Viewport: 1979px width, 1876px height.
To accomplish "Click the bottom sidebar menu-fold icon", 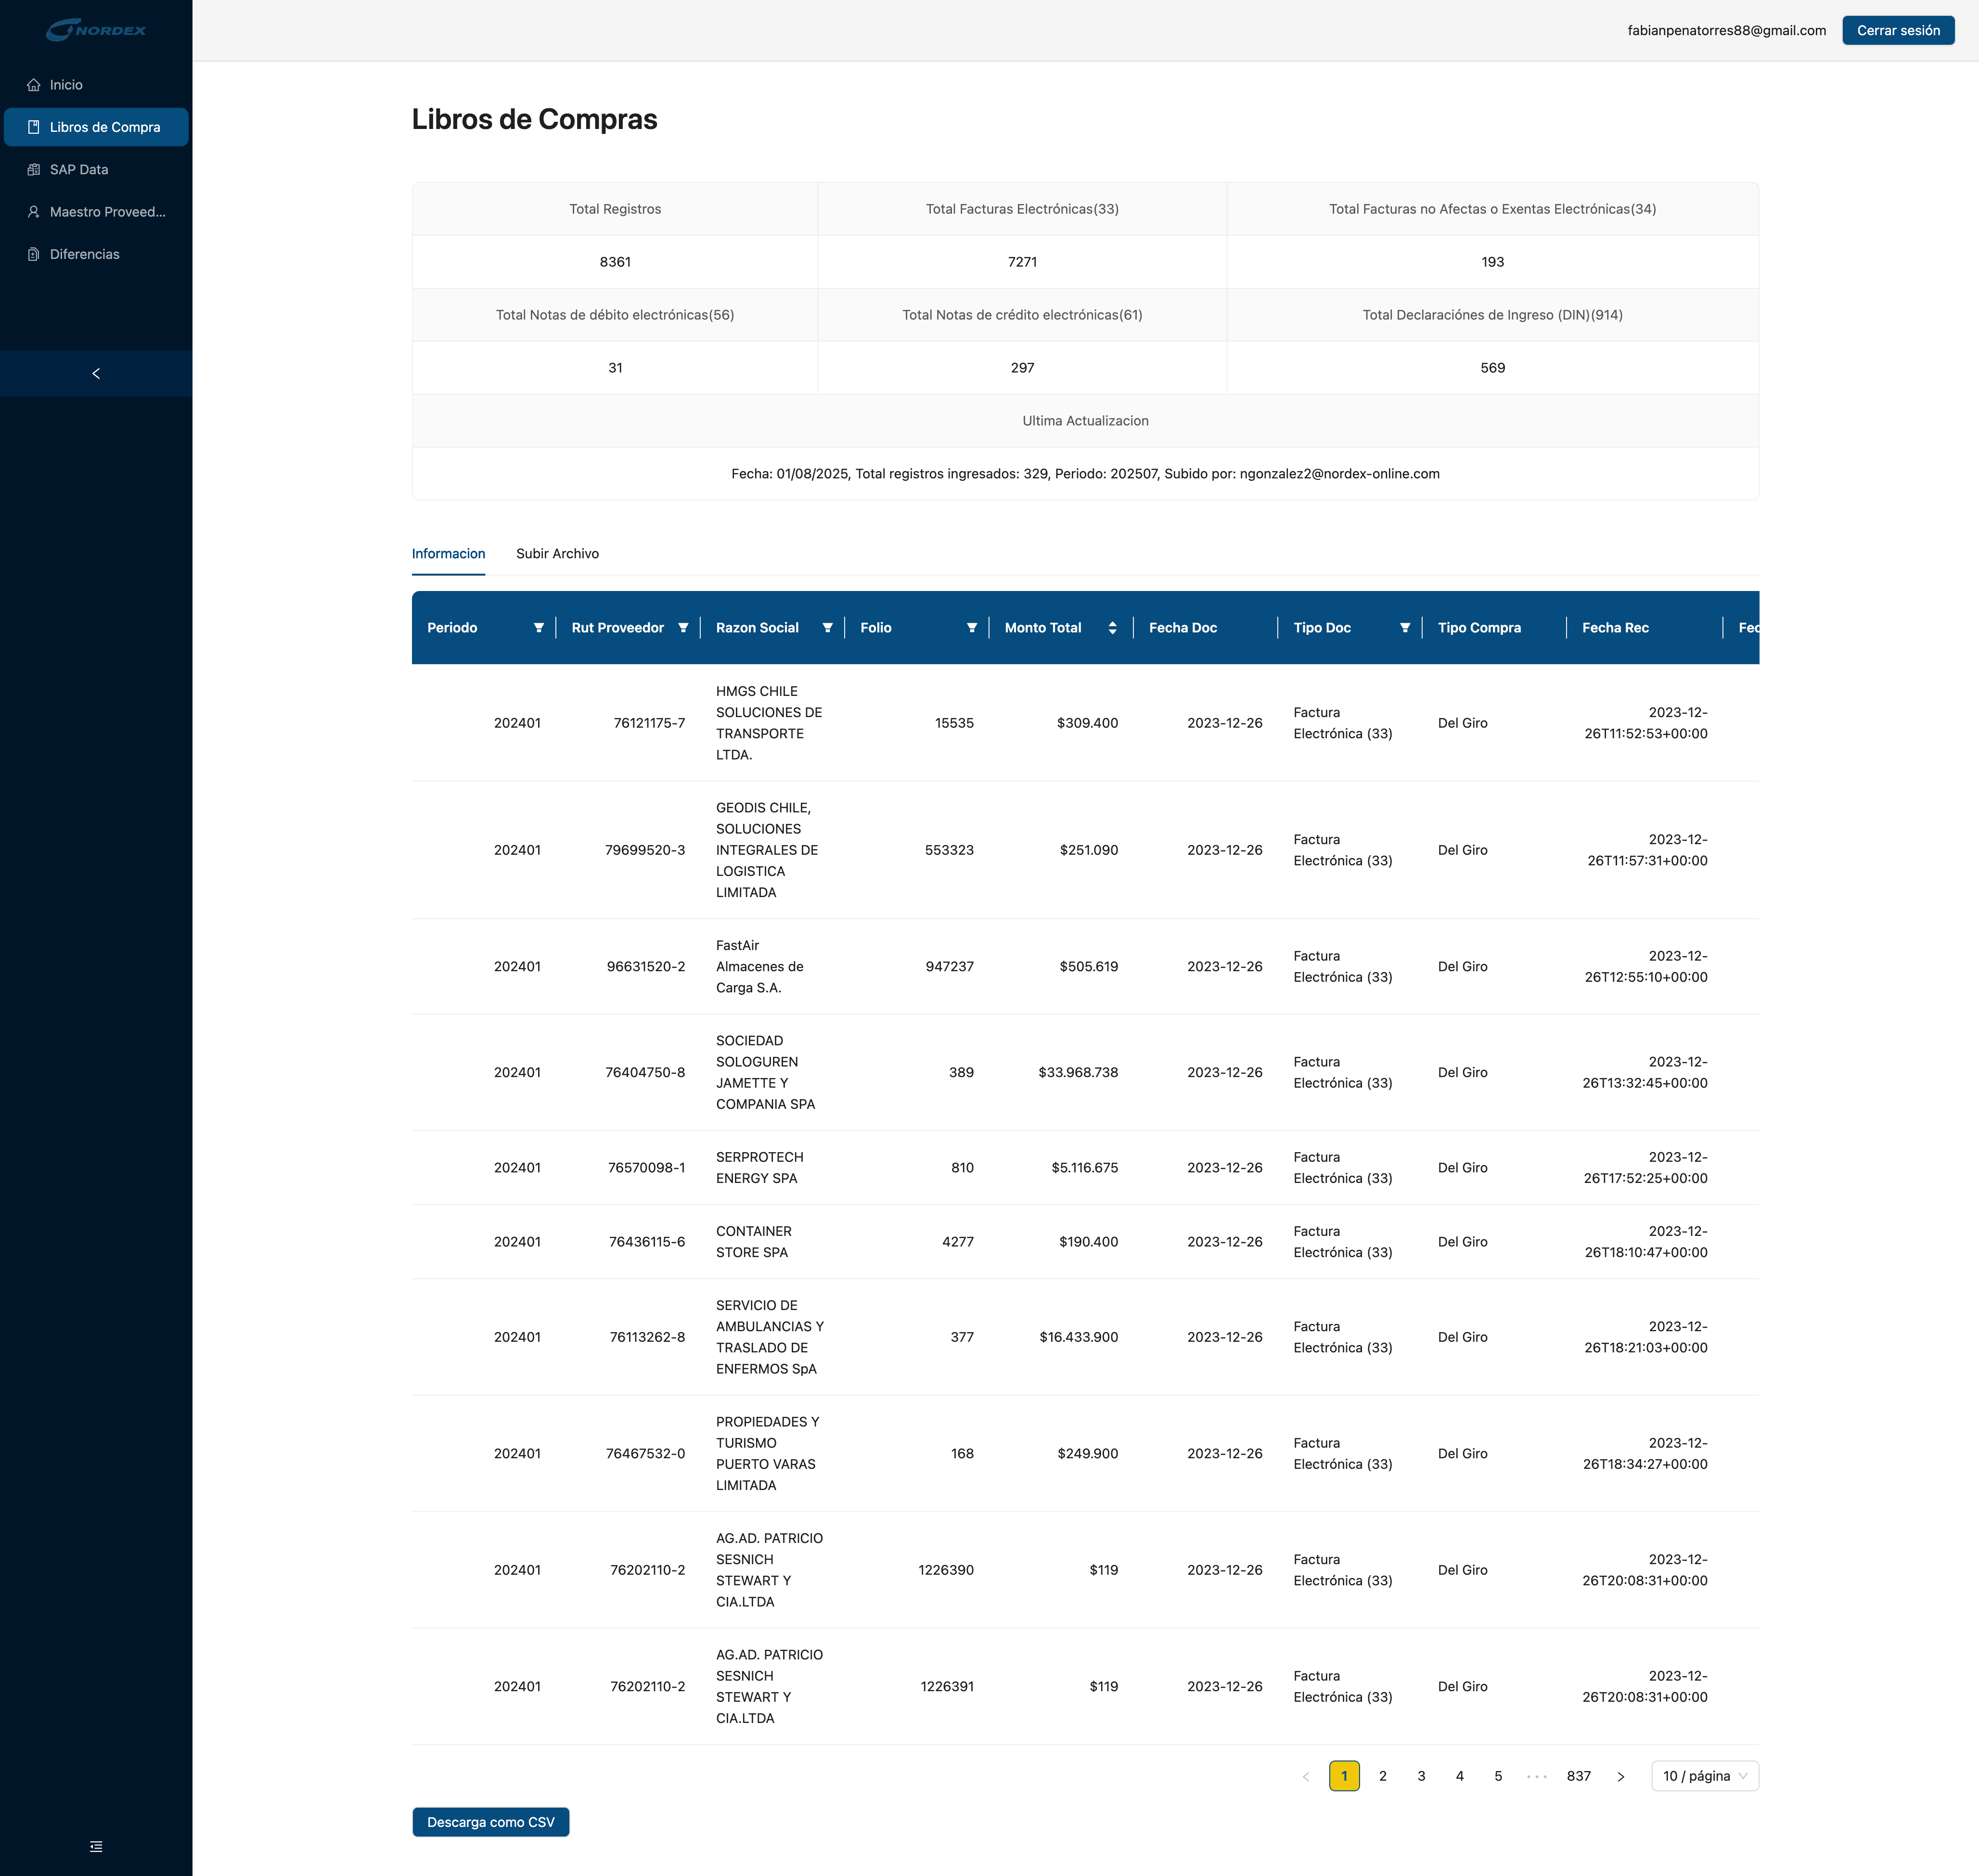I will tap(96, 1846).
